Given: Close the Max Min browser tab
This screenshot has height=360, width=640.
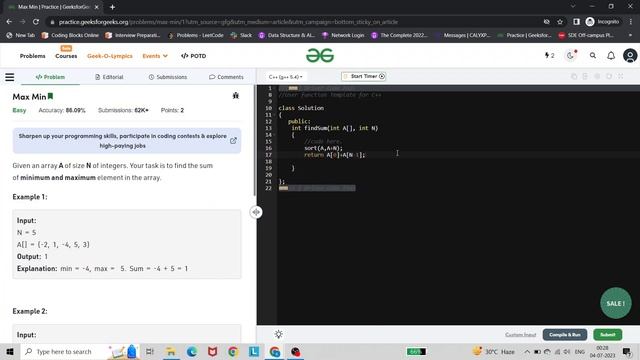Looking at the screenshot, I should [x=97, y=7].
